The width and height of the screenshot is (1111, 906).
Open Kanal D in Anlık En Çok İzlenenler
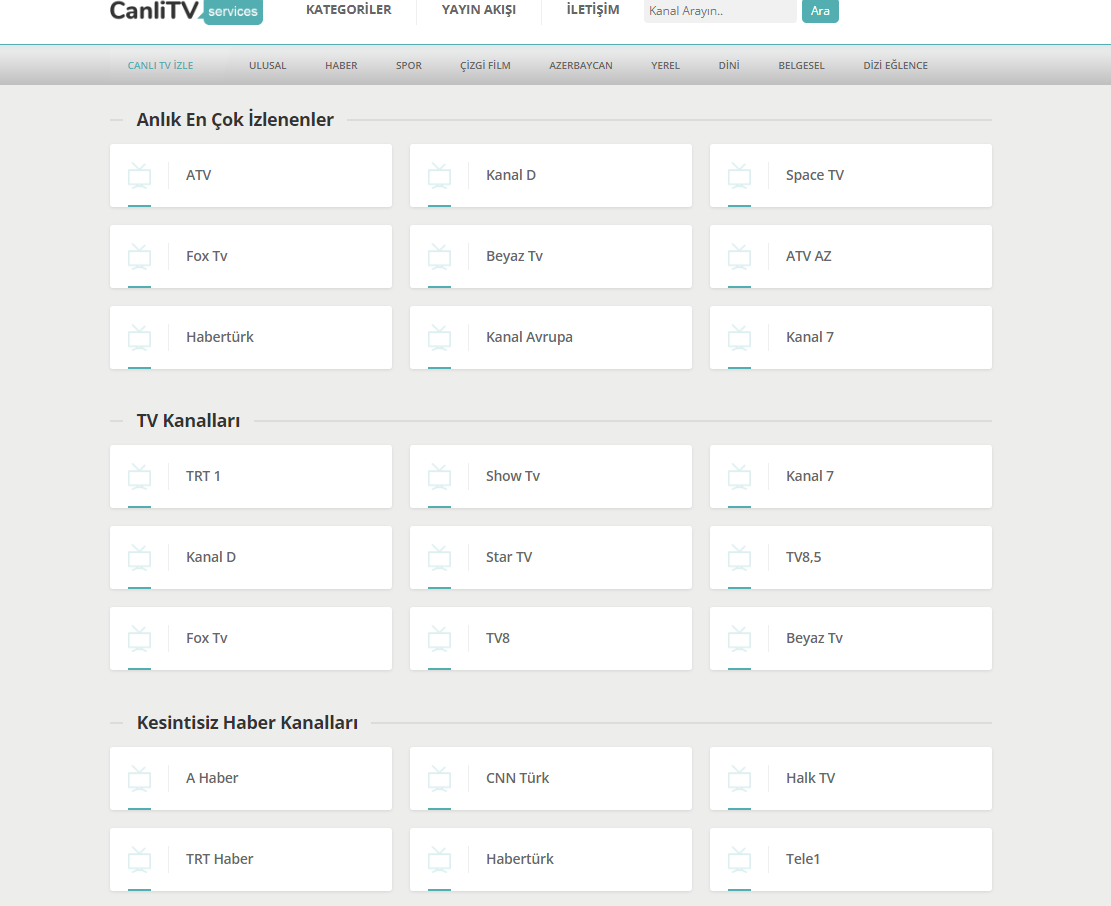551,176
